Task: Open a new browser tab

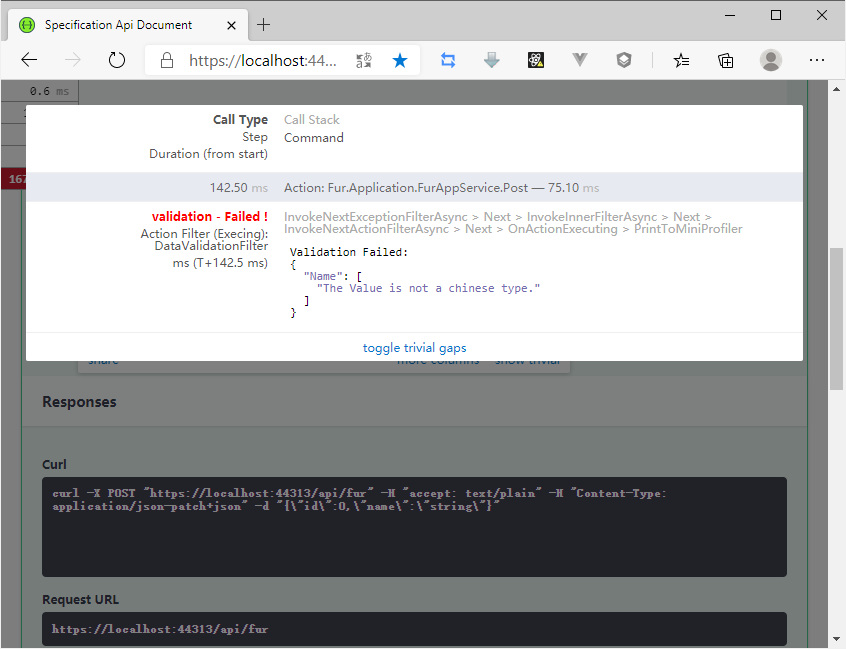Action: coord(264,24)
